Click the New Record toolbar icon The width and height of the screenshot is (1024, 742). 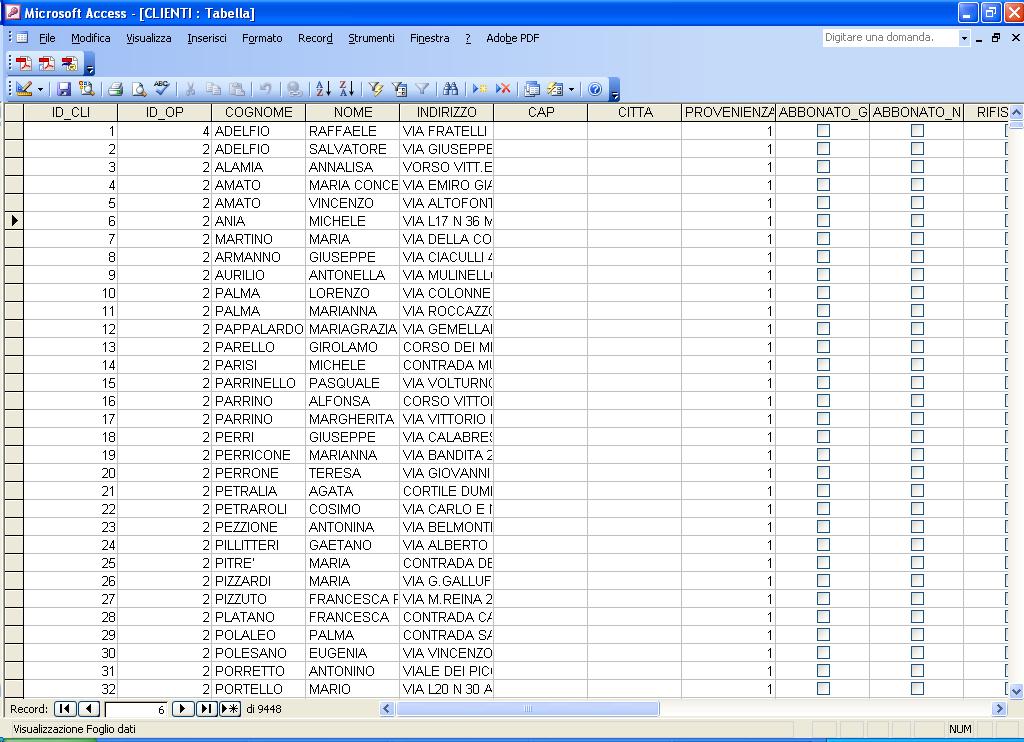click(x=480, y=89)
